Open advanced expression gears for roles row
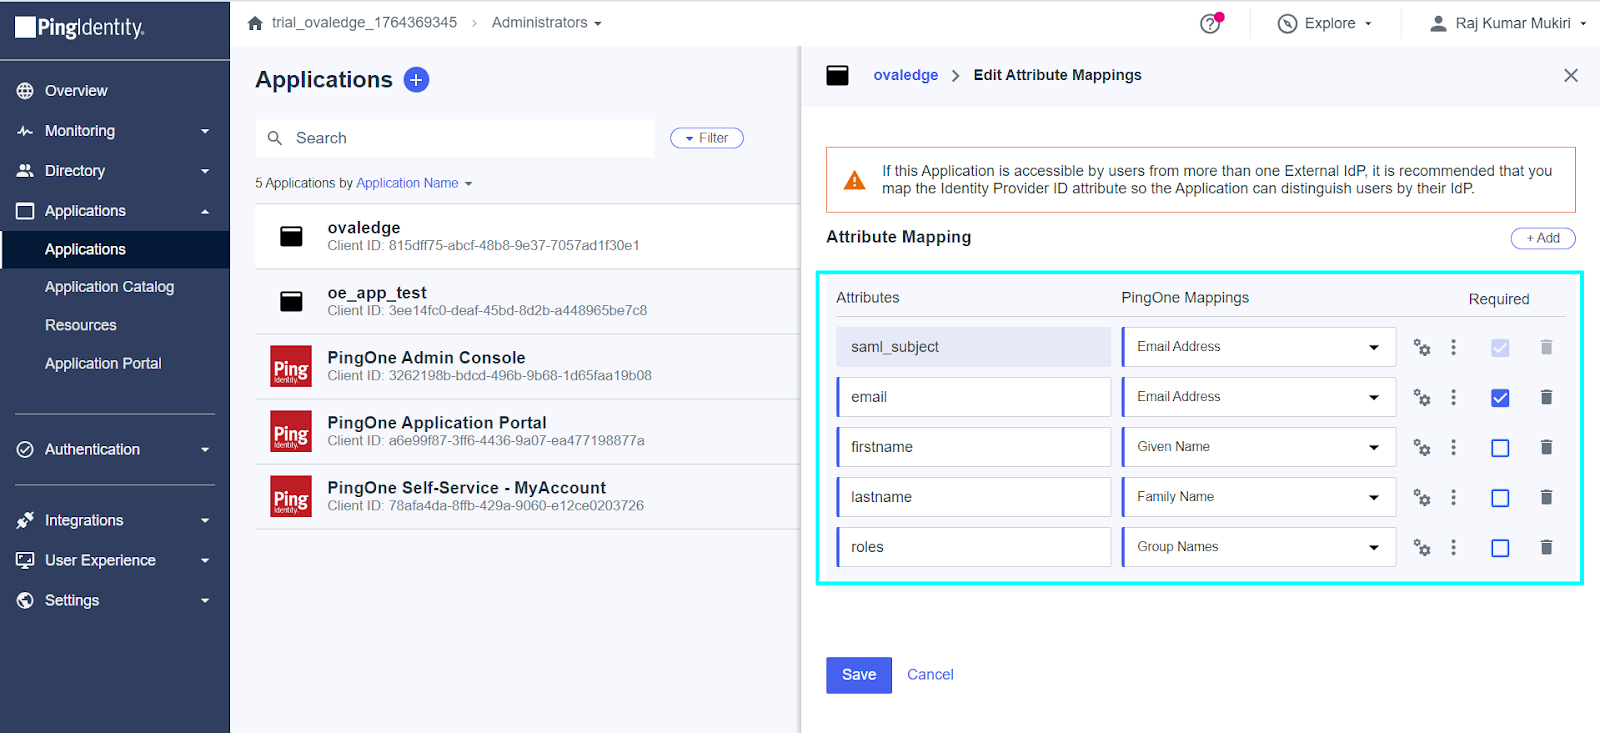Viewport: 1600px width, 733px height. [1421, 547]
